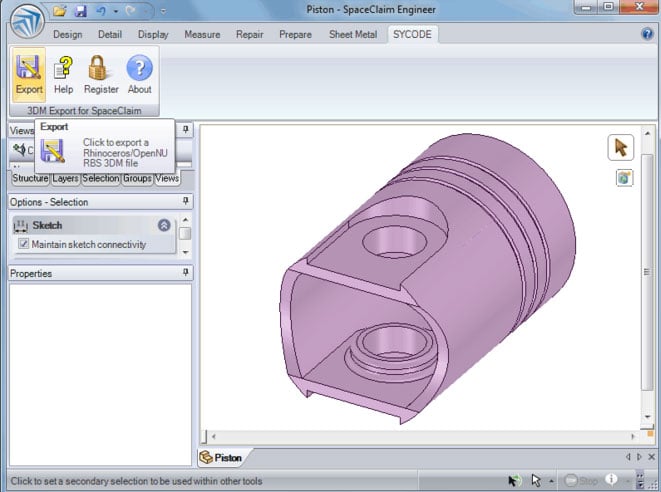The image size is (661, 492).
Task: Click the revert selection icon in status bar
Action: [x=515, y=481]
